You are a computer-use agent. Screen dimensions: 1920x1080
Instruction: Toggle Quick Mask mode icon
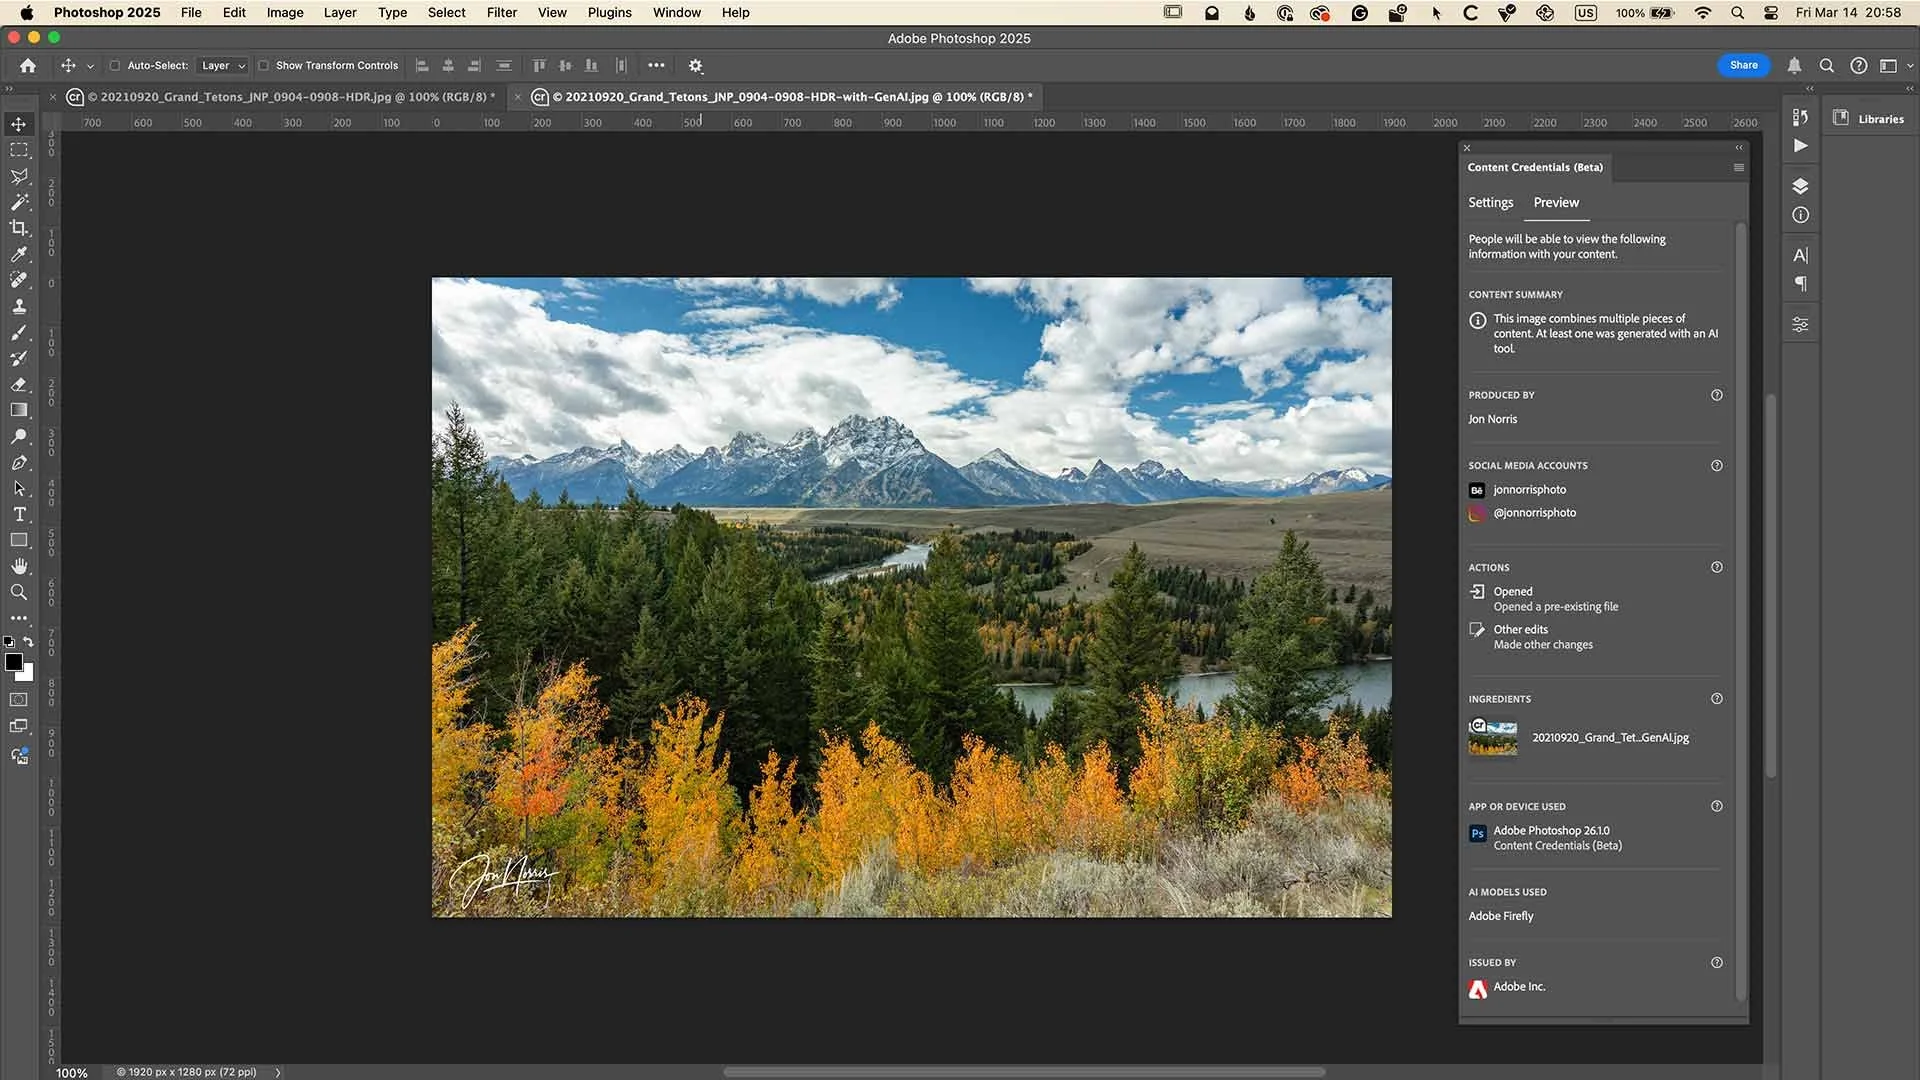19,700
